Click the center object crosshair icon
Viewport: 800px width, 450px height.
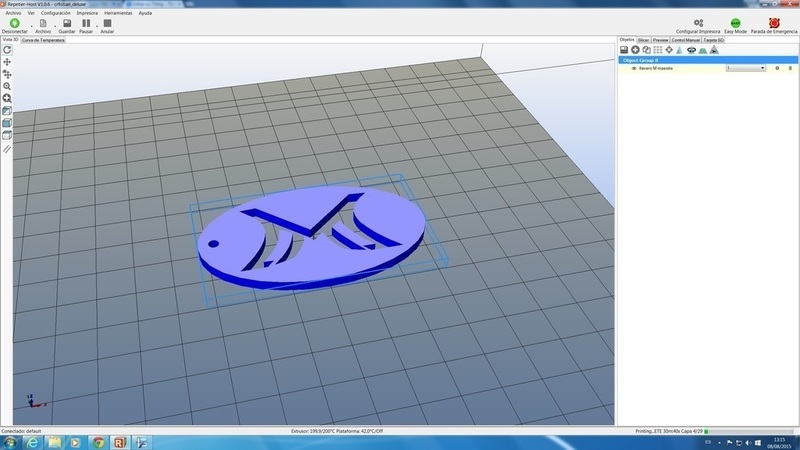(669, 50)
